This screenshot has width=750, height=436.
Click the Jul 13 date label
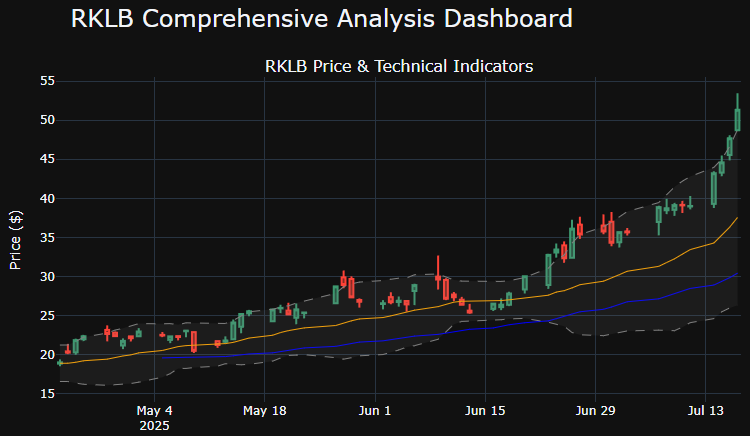706,411
